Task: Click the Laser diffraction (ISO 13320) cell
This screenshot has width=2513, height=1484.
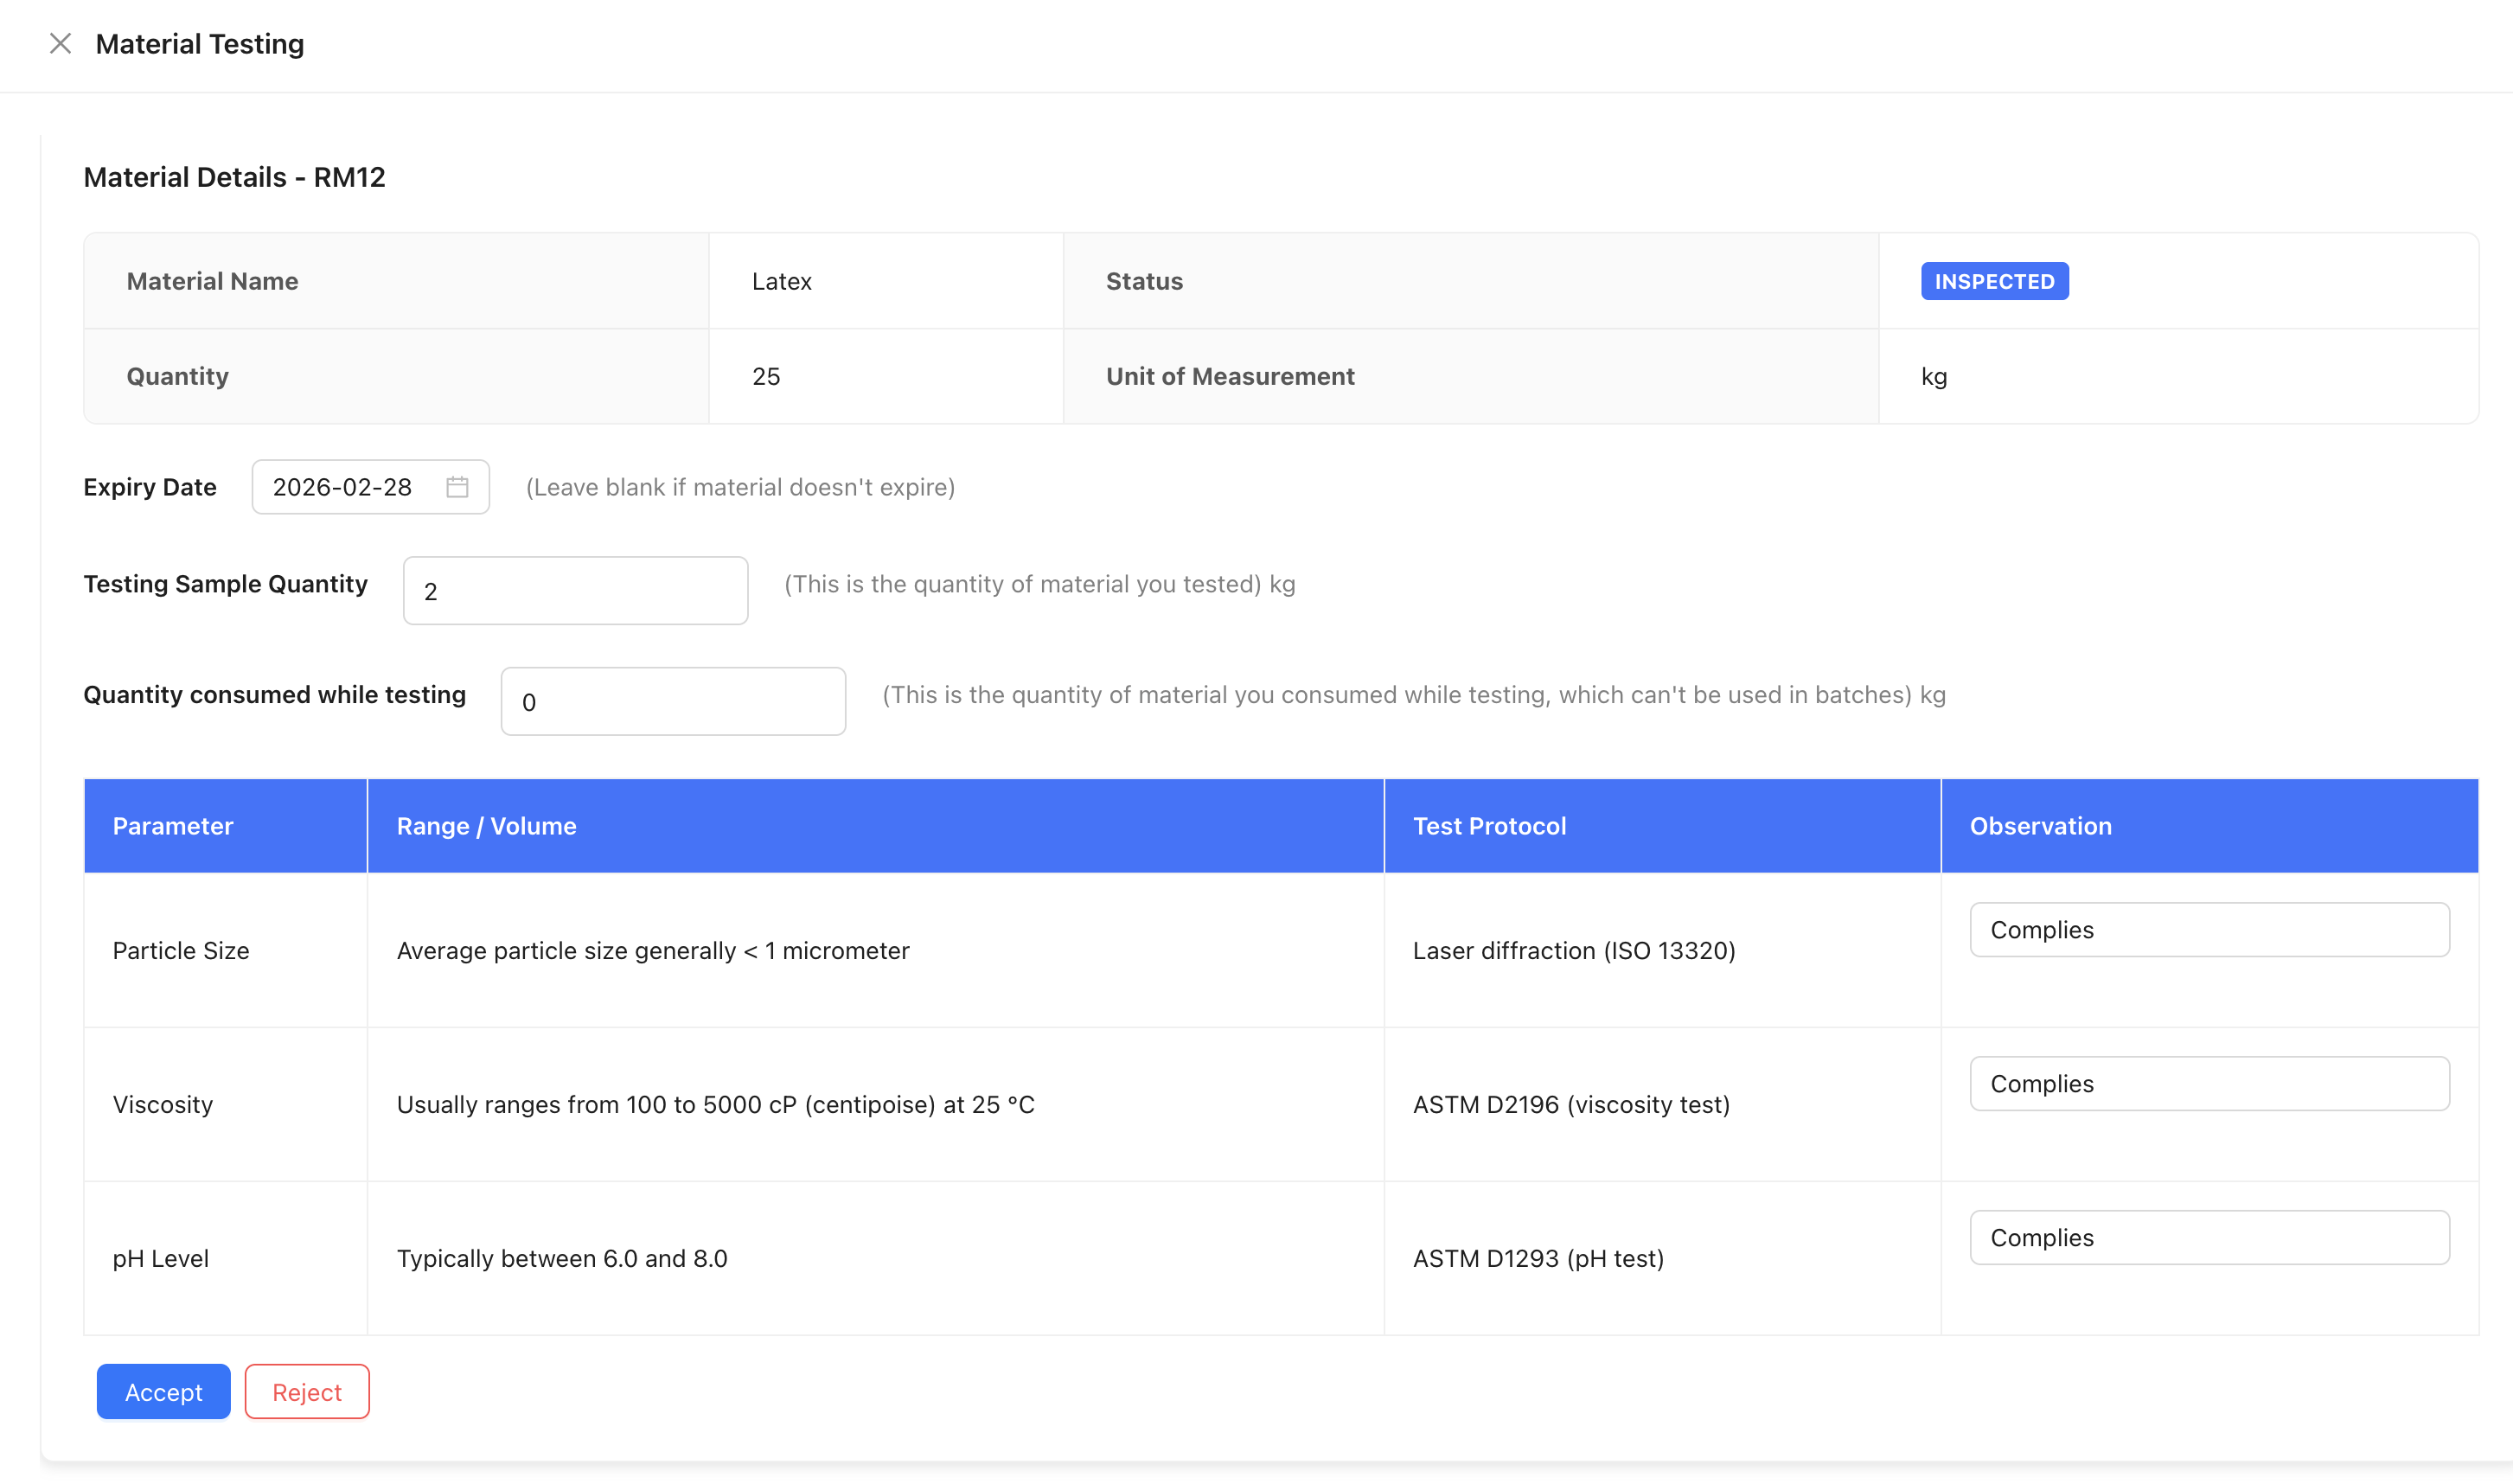Action: pyautogui.click(x=1573, y=951)
